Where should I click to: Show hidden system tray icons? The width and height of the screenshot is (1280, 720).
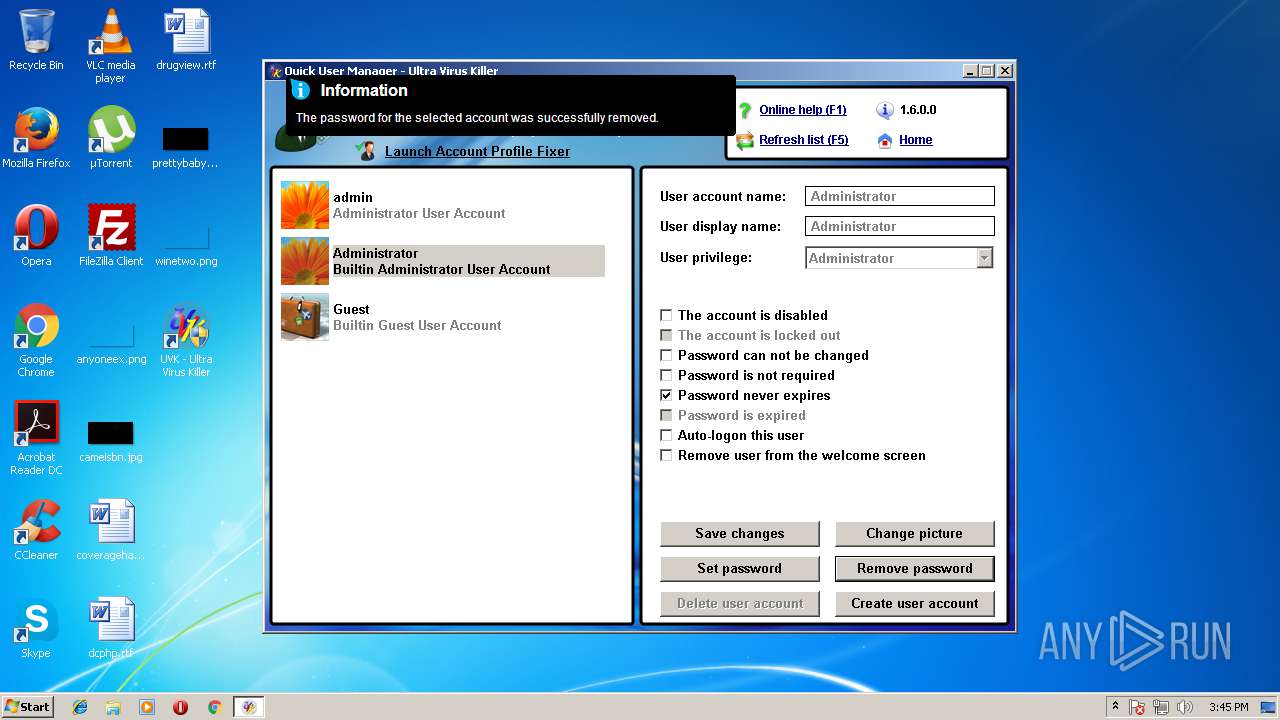tap(1115, 706)
